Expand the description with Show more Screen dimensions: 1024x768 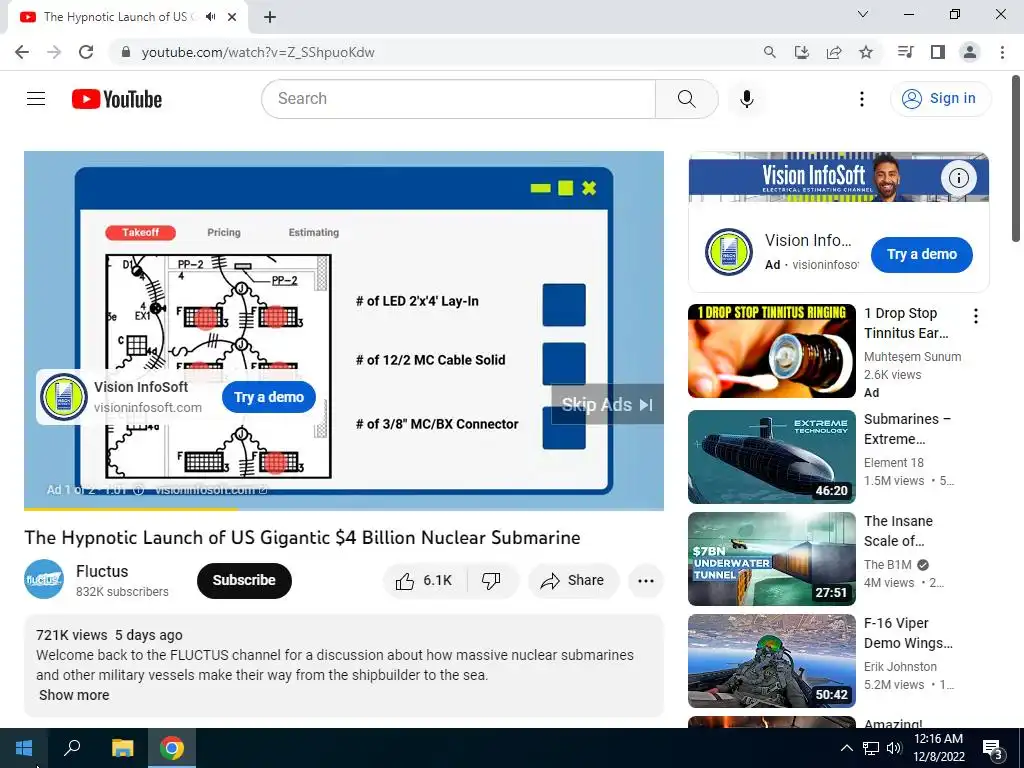[74, 695]
